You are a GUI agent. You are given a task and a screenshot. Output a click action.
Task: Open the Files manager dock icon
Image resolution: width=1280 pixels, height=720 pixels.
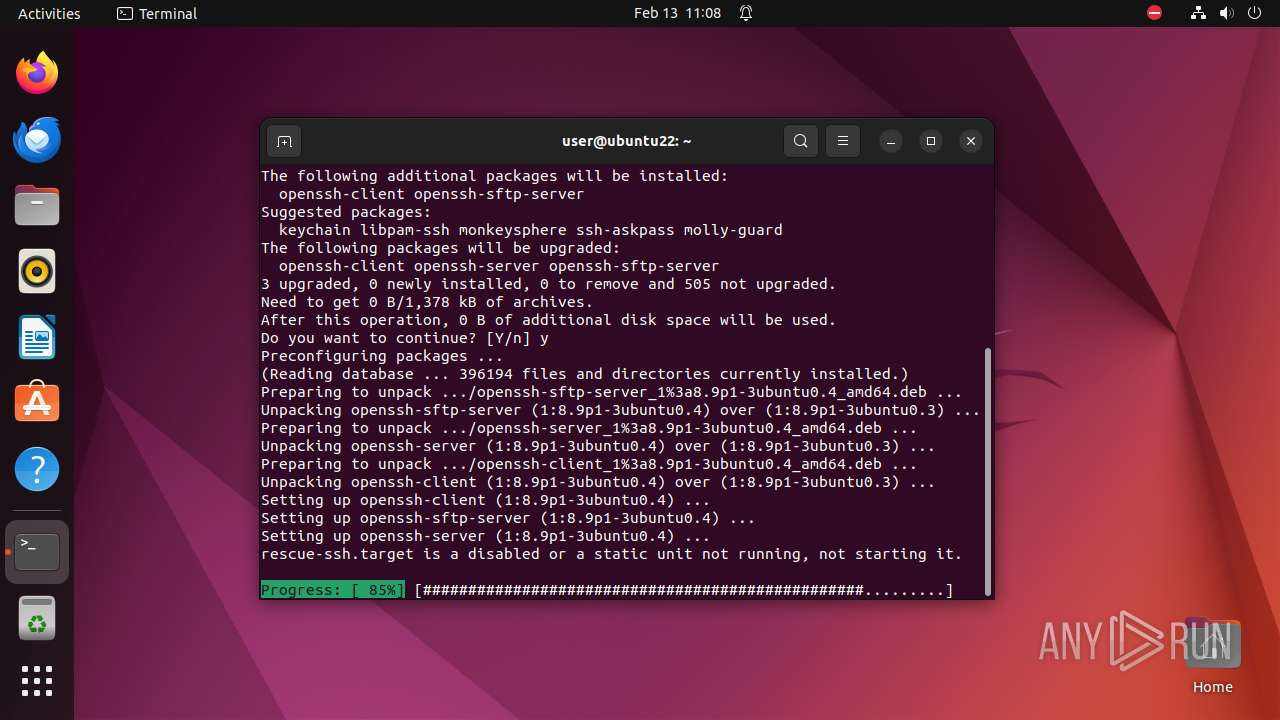(x=37, y=205)
